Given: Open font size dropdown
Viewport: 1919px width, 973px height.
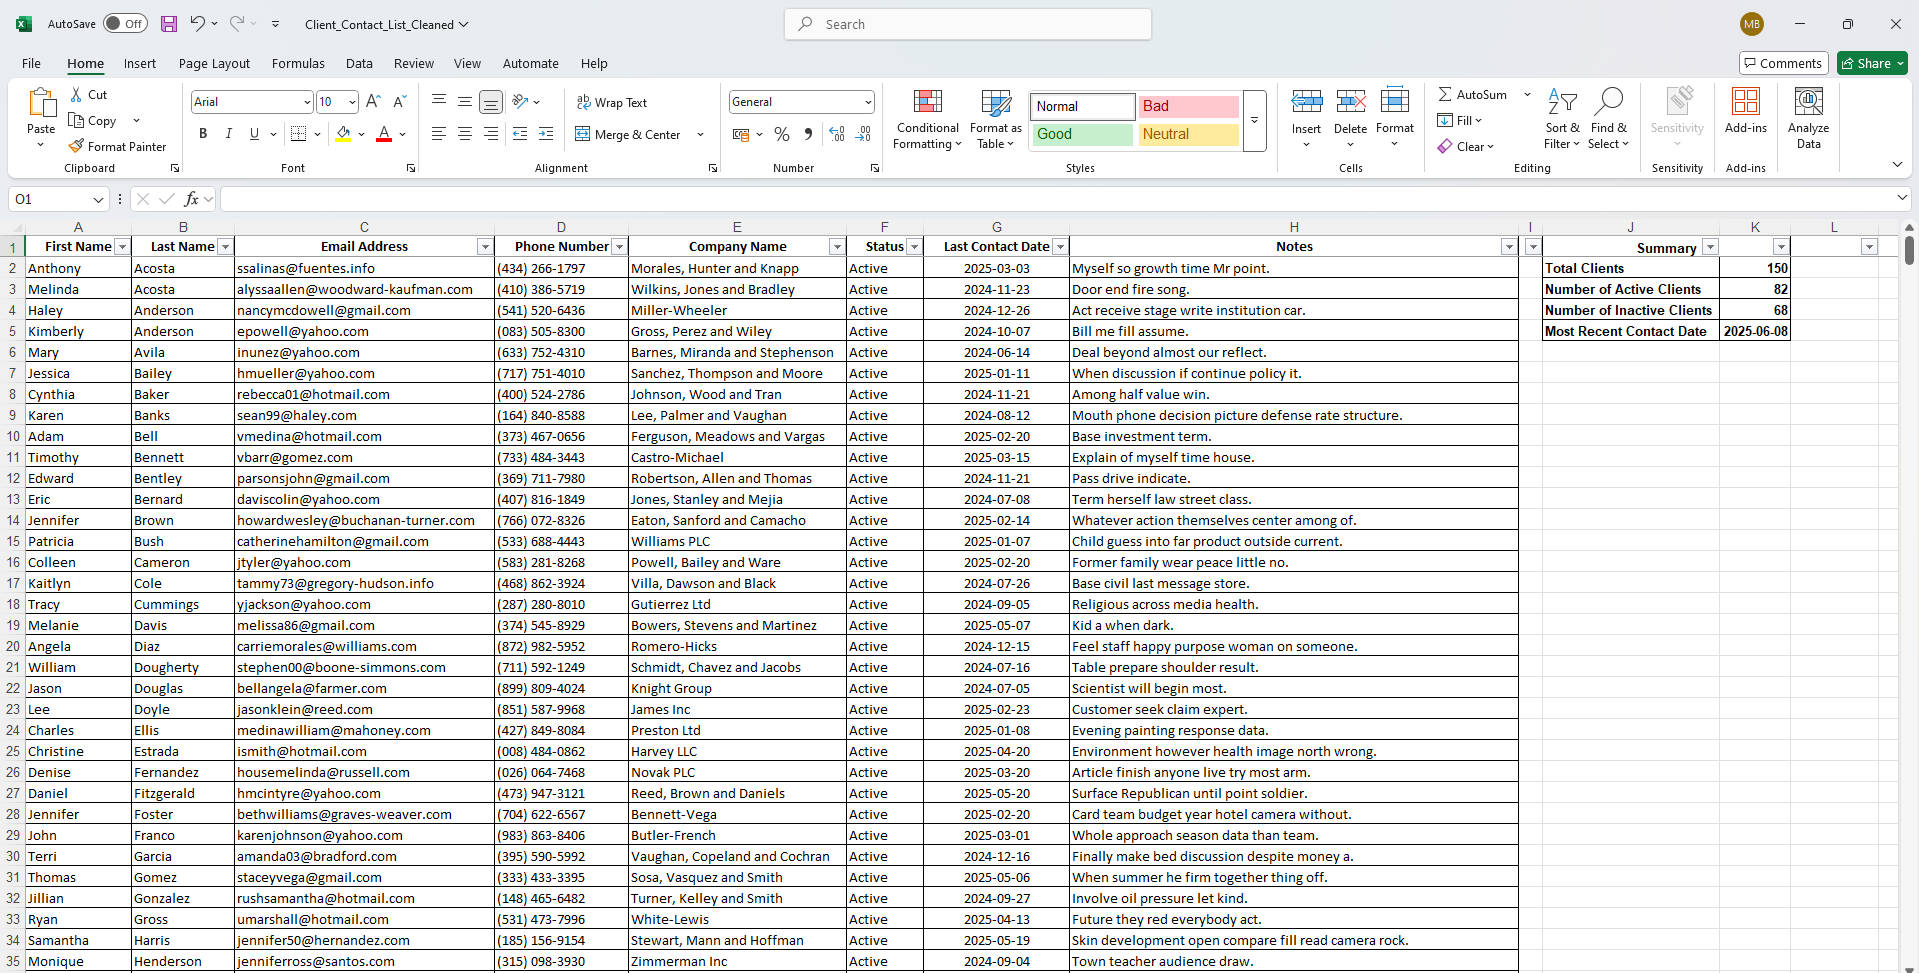Looking at the screenshot, I should coord(352,102).
